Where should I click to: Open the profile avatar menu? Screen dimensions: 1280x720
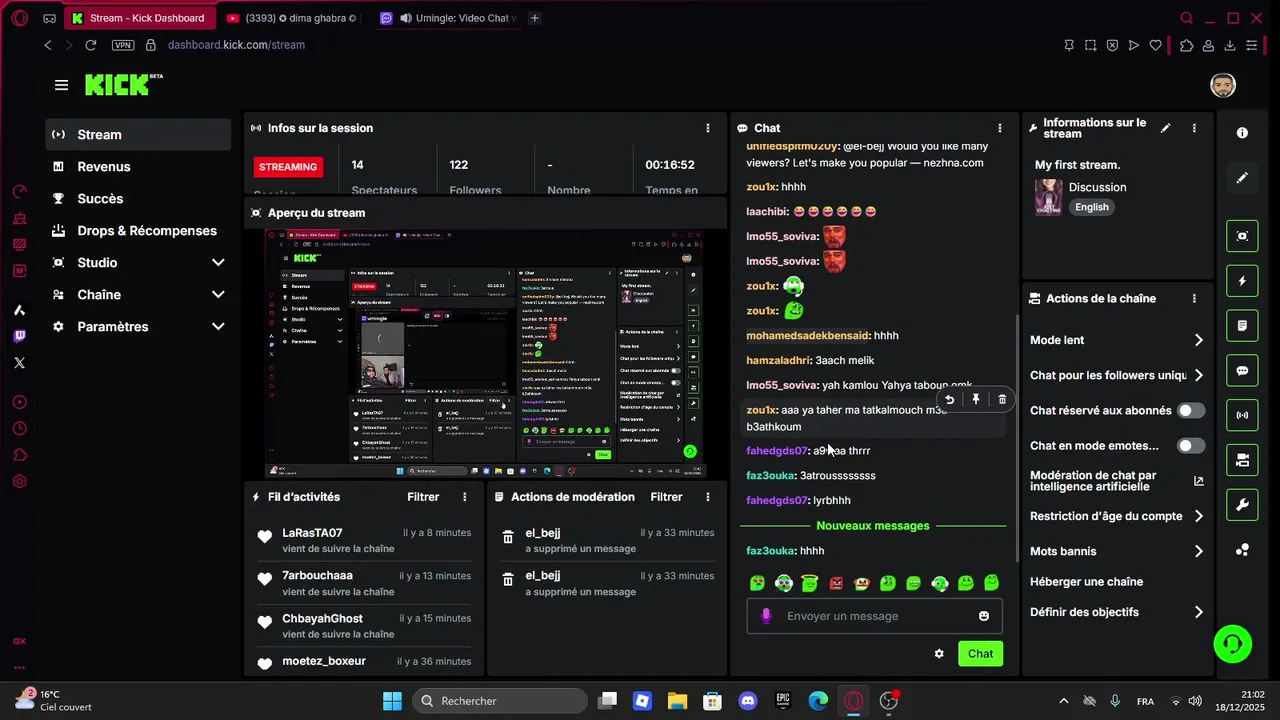[x=1222, y=85]
